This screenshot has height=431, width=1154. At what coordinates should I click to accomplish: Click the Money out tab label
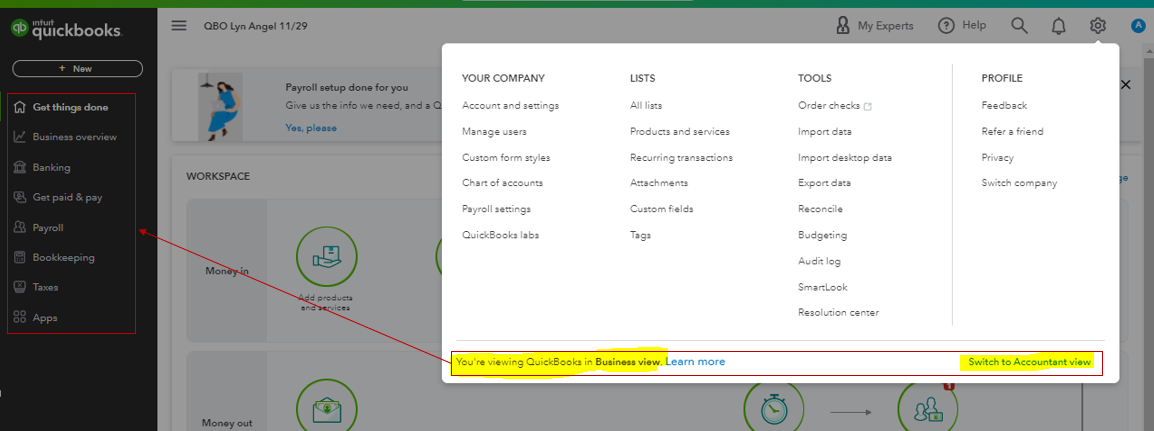227,423
